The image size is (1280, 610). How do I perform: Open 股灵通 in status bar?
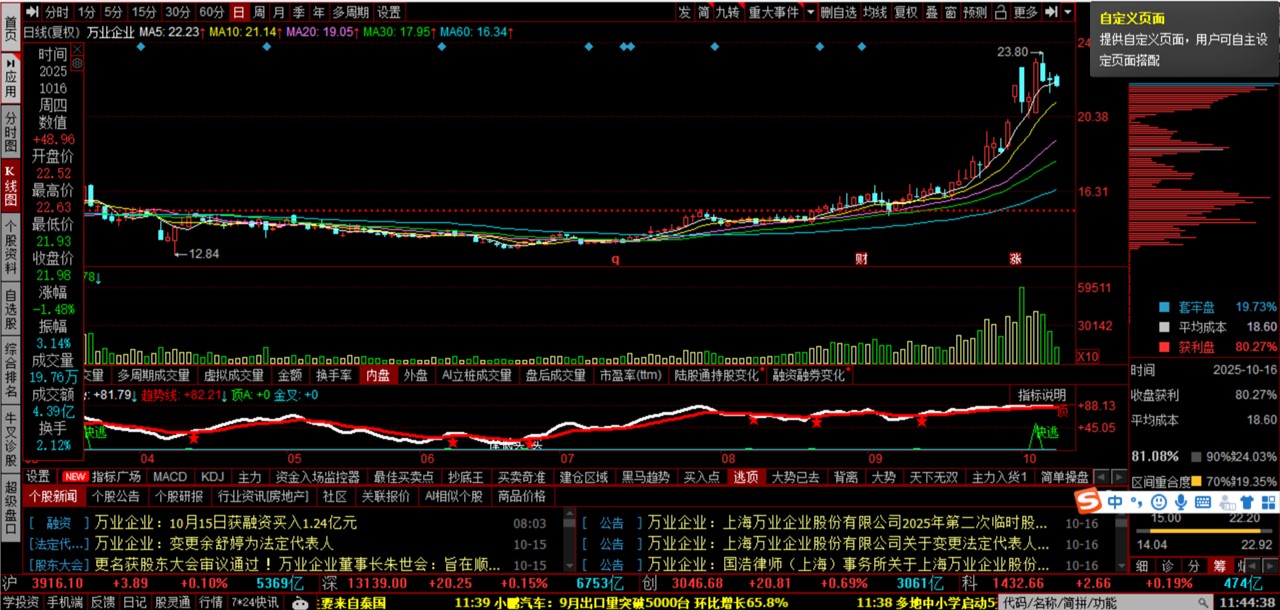point(173,602)
